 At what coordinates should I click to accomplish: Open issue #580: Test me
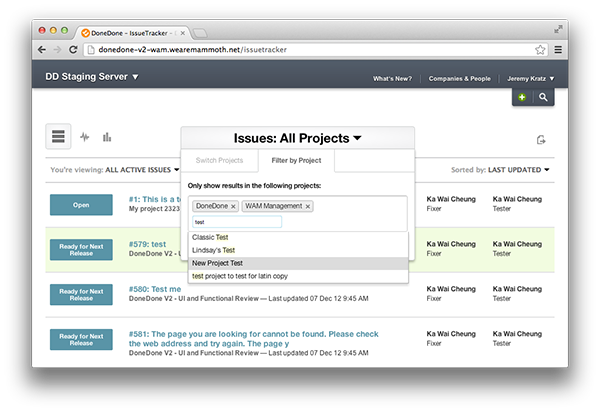(x=155, y=289)
